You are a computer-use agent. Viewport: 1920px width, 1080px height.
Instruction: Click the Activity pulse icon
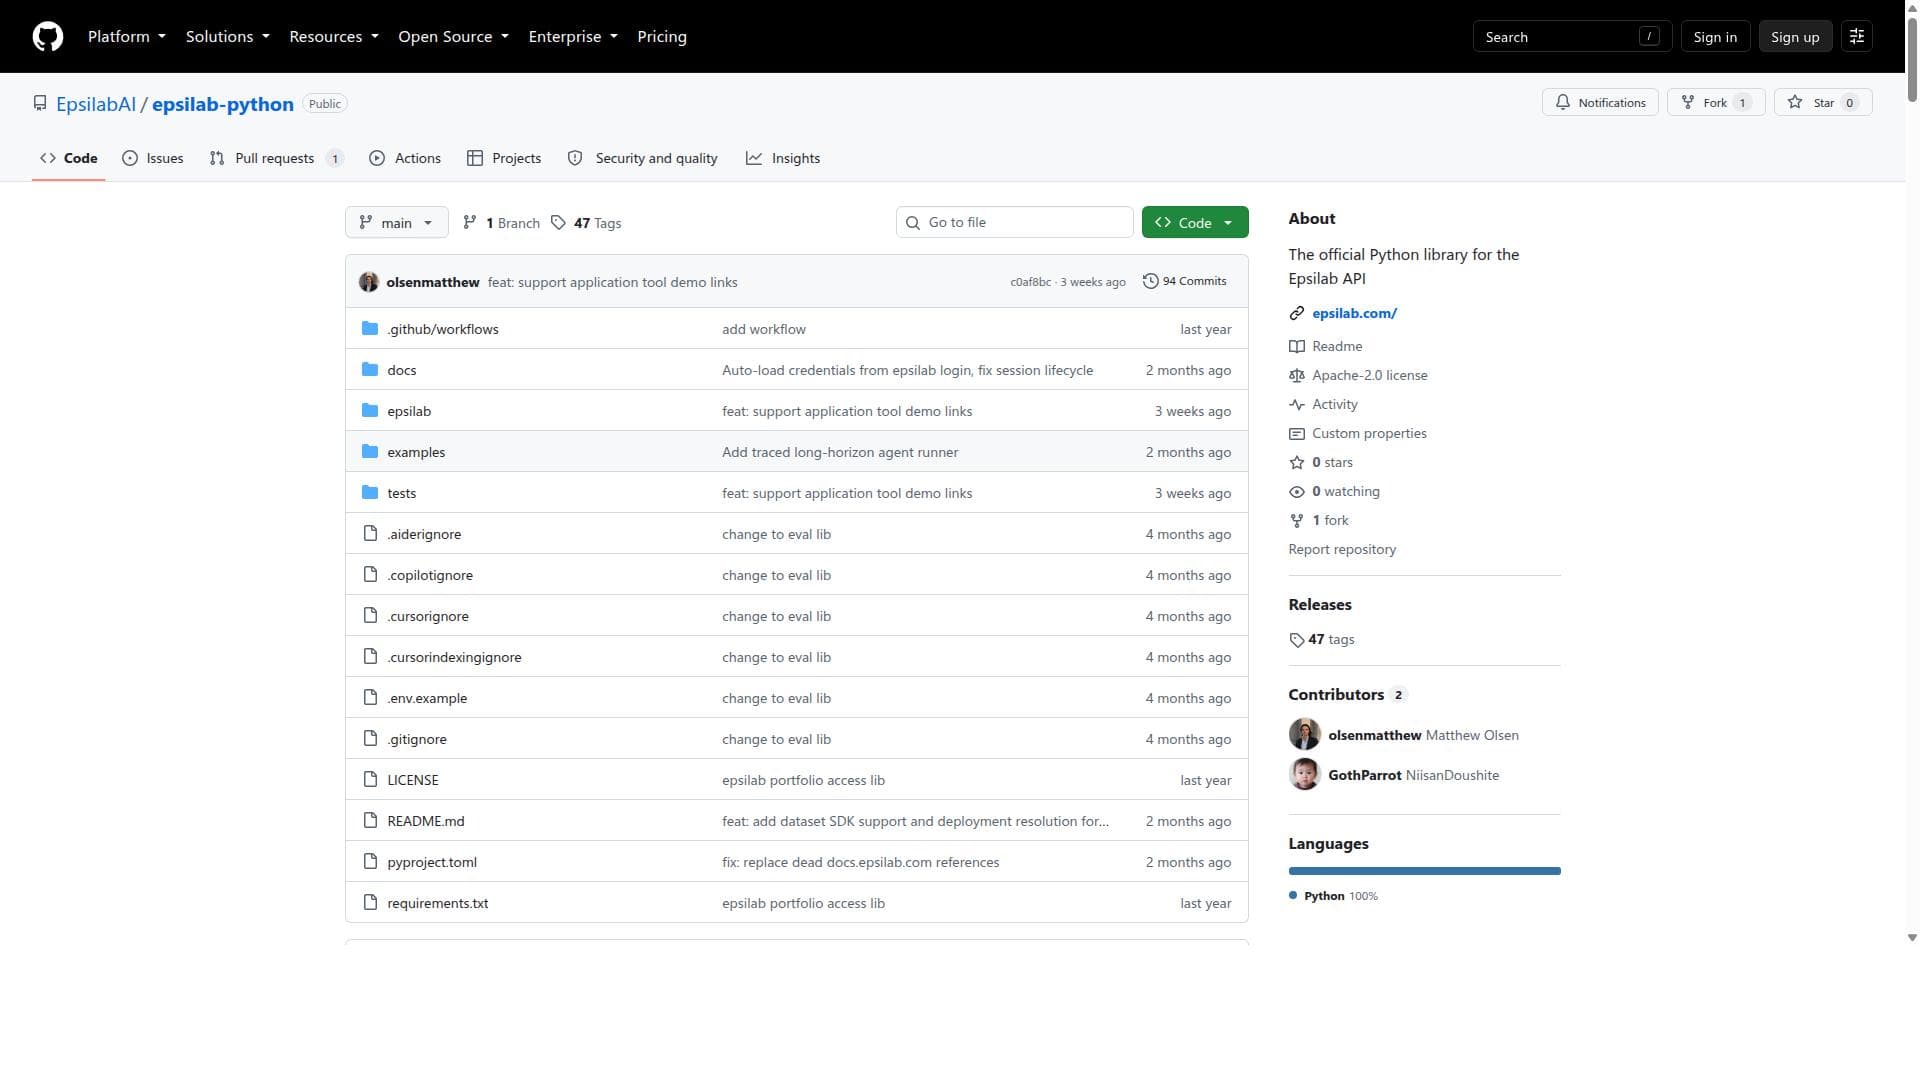click(1297, 405)
